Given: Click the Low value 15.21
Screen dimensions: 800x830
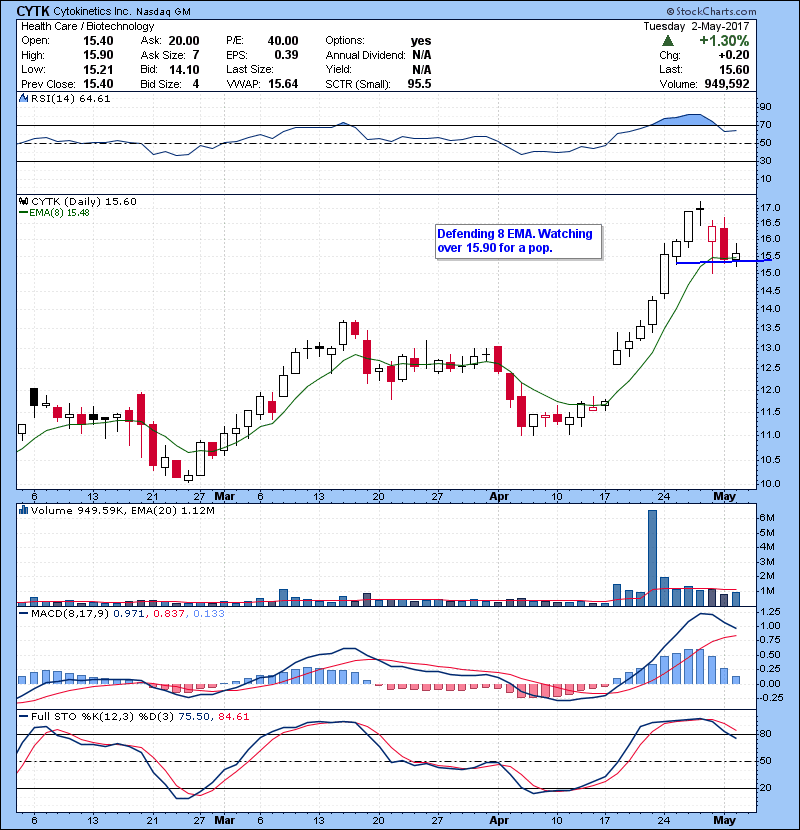Looking at the screenshot, I should pos(98,69).
